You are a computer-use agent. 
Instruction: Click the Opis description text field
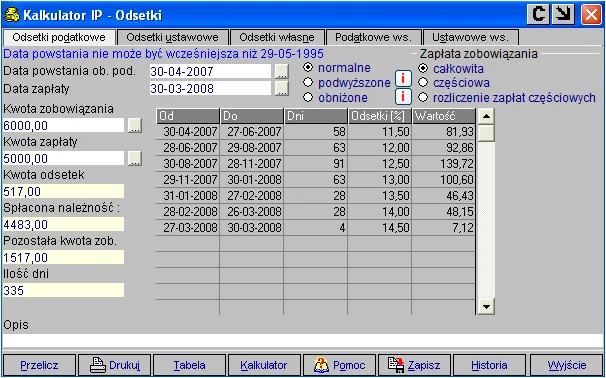[303, 341]
